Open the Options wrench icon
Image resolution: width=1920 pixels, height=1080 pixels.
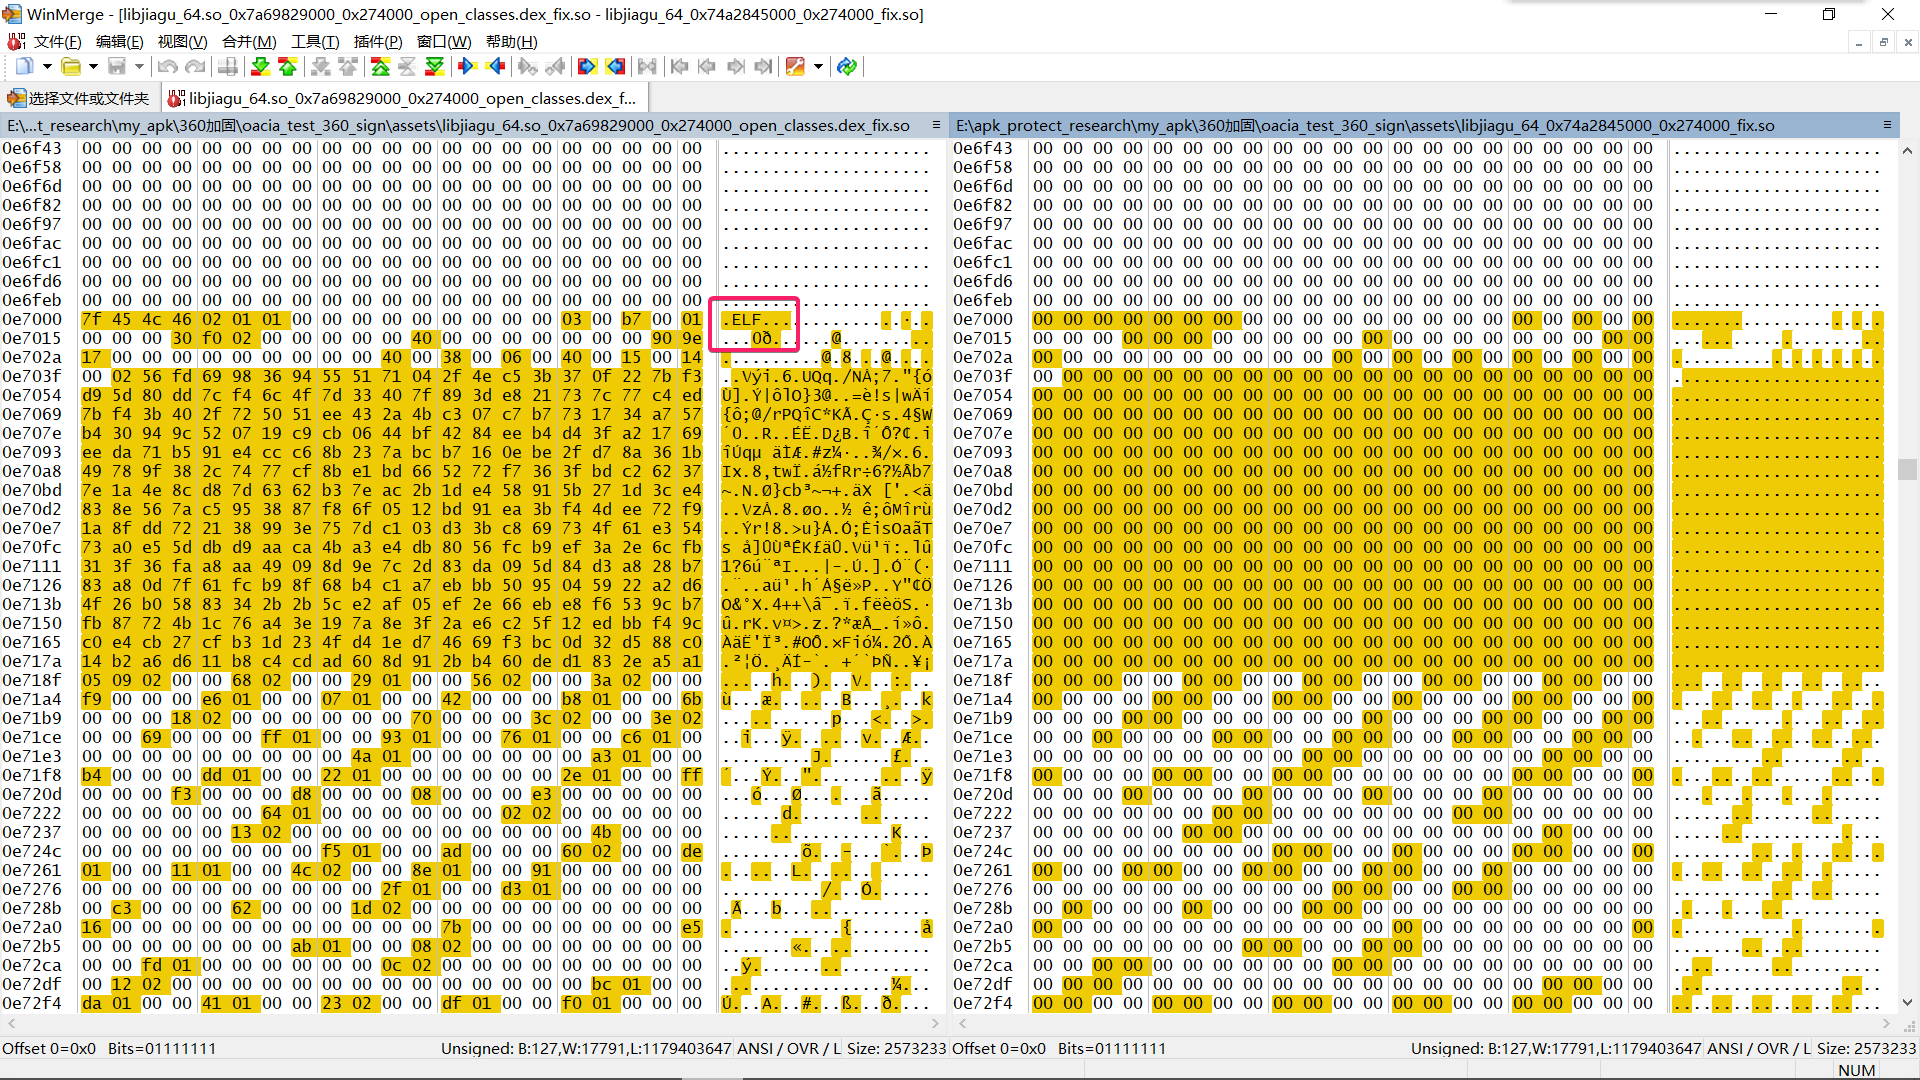click(x=795, y=67)
